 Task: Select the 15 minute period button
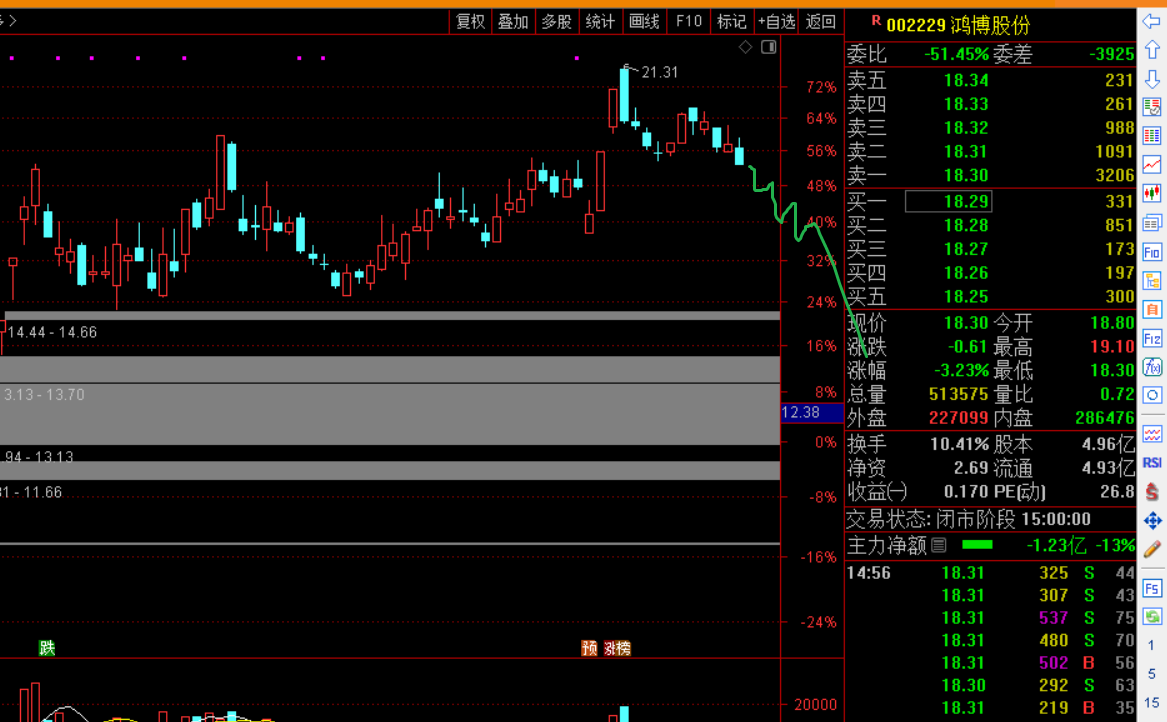1151,703
